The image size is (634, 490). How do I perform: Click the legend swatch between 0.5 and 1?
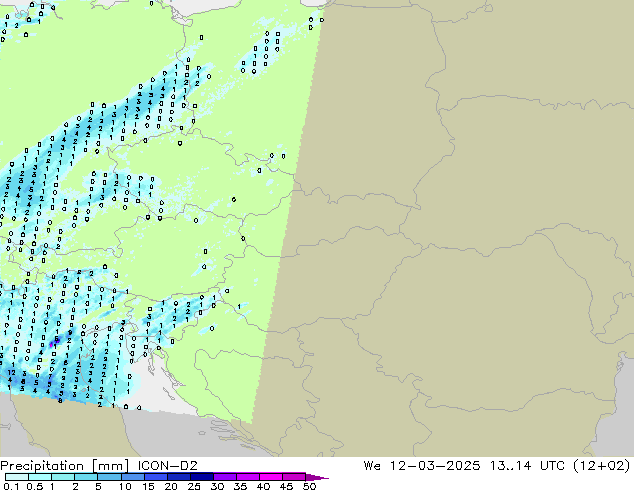40,477
